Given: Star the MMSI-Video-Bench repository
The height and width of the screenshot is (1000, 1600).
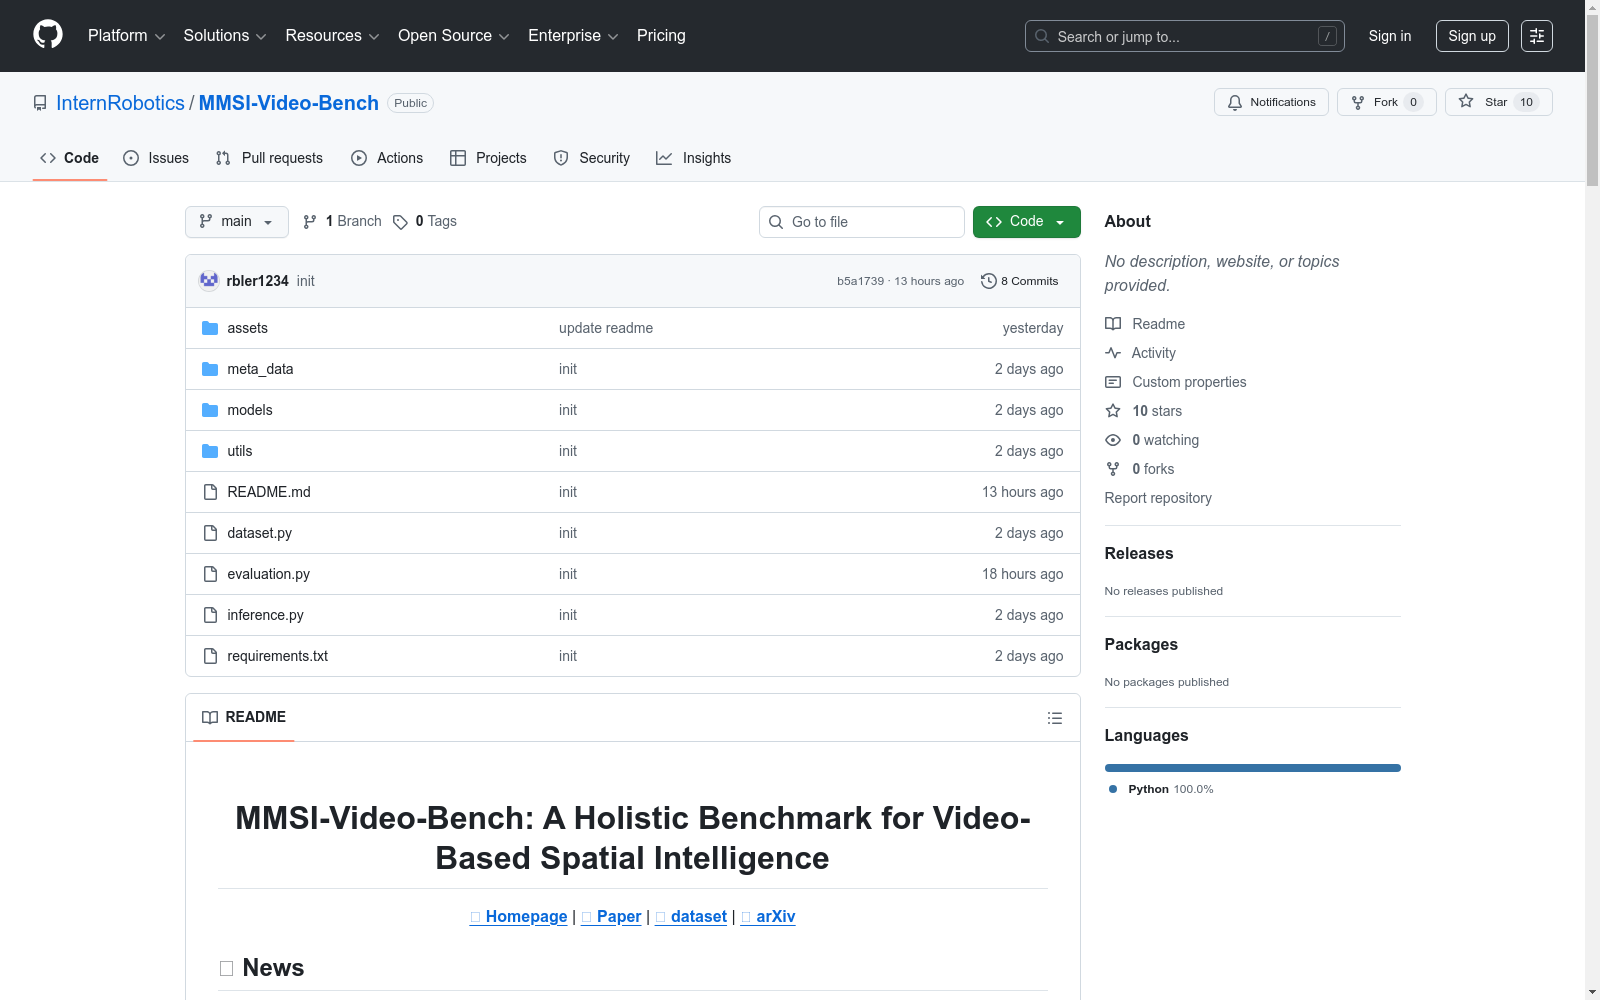Looking at the screenshot, I should (1498, 102).
